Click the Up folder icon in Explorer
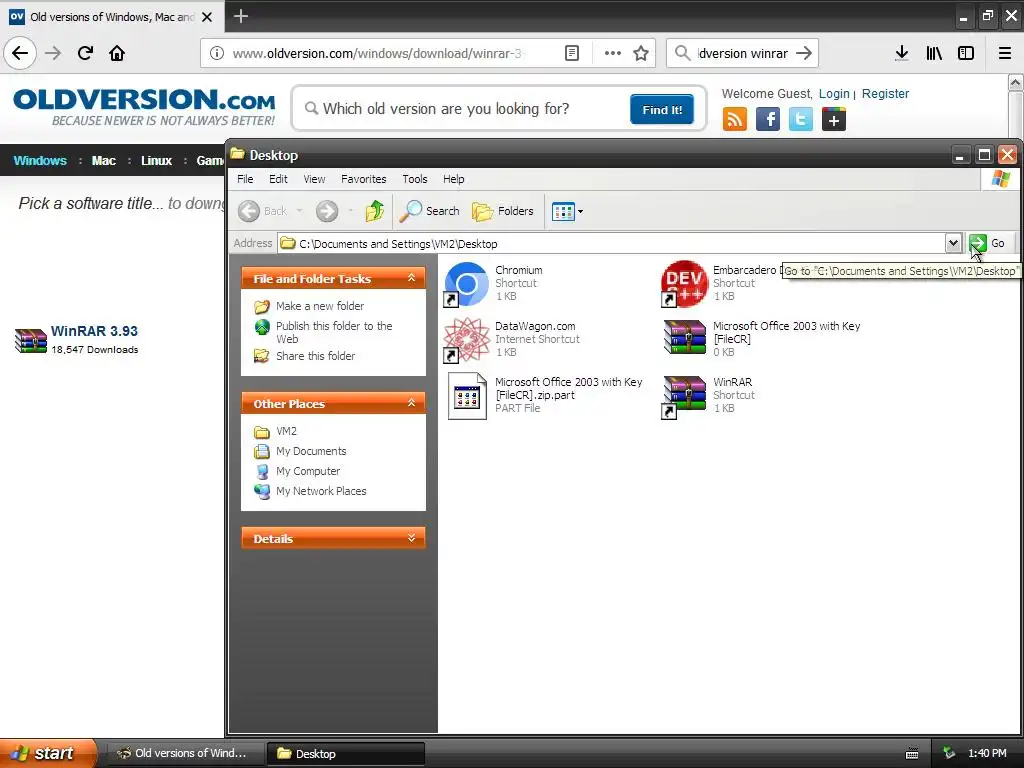The image size is (1024, 768). pyautogui.click(x=375, y=211)
